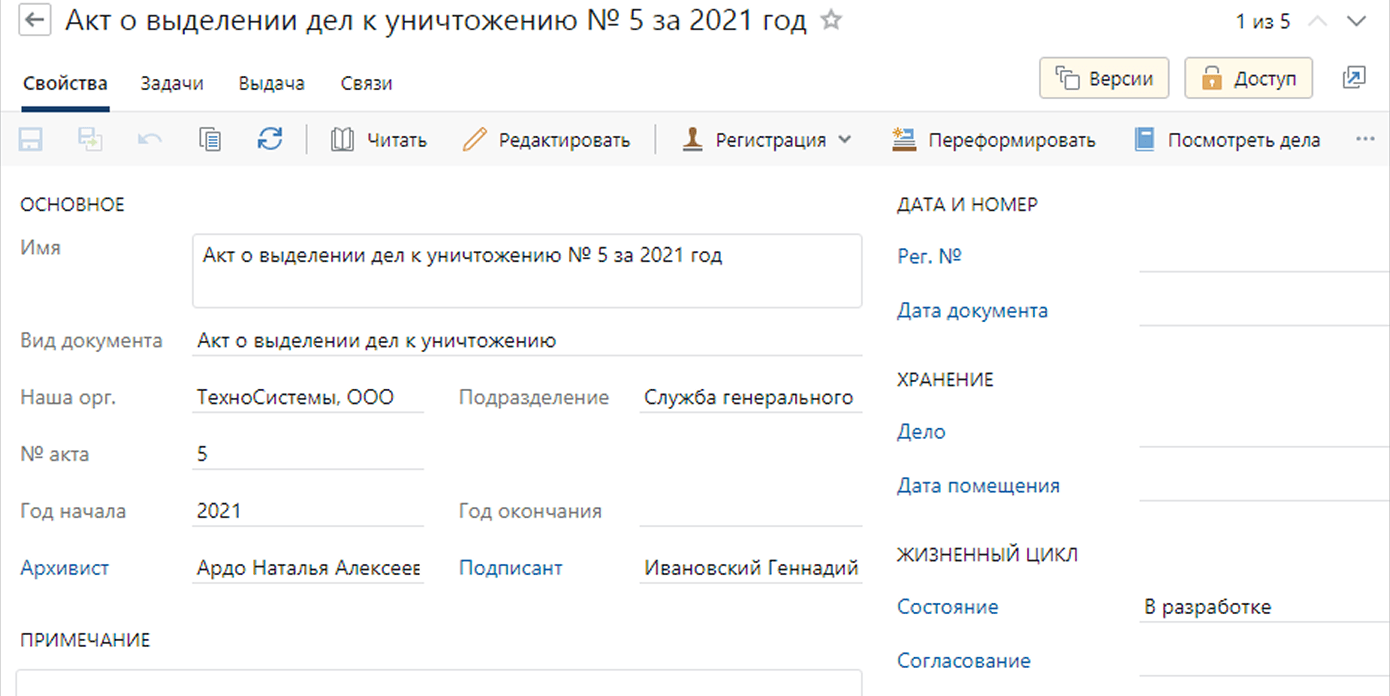Open card in new window icon
The height and width of the screenshot is (696, 1390).
(x=1354, y=78)
